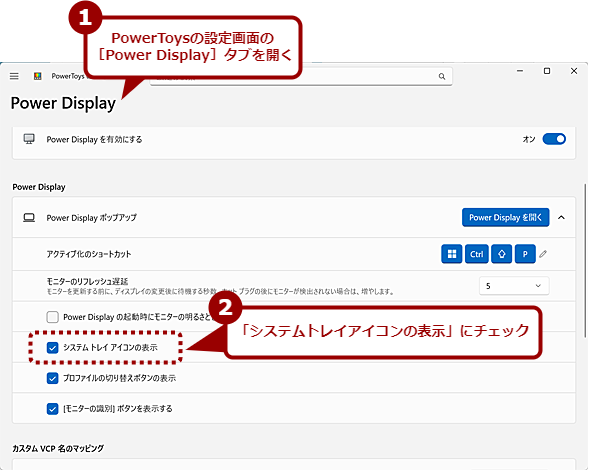
Task: Click the monitor icon beside enable Power Display
Action: pyautogui.click(x=29, y=139)
